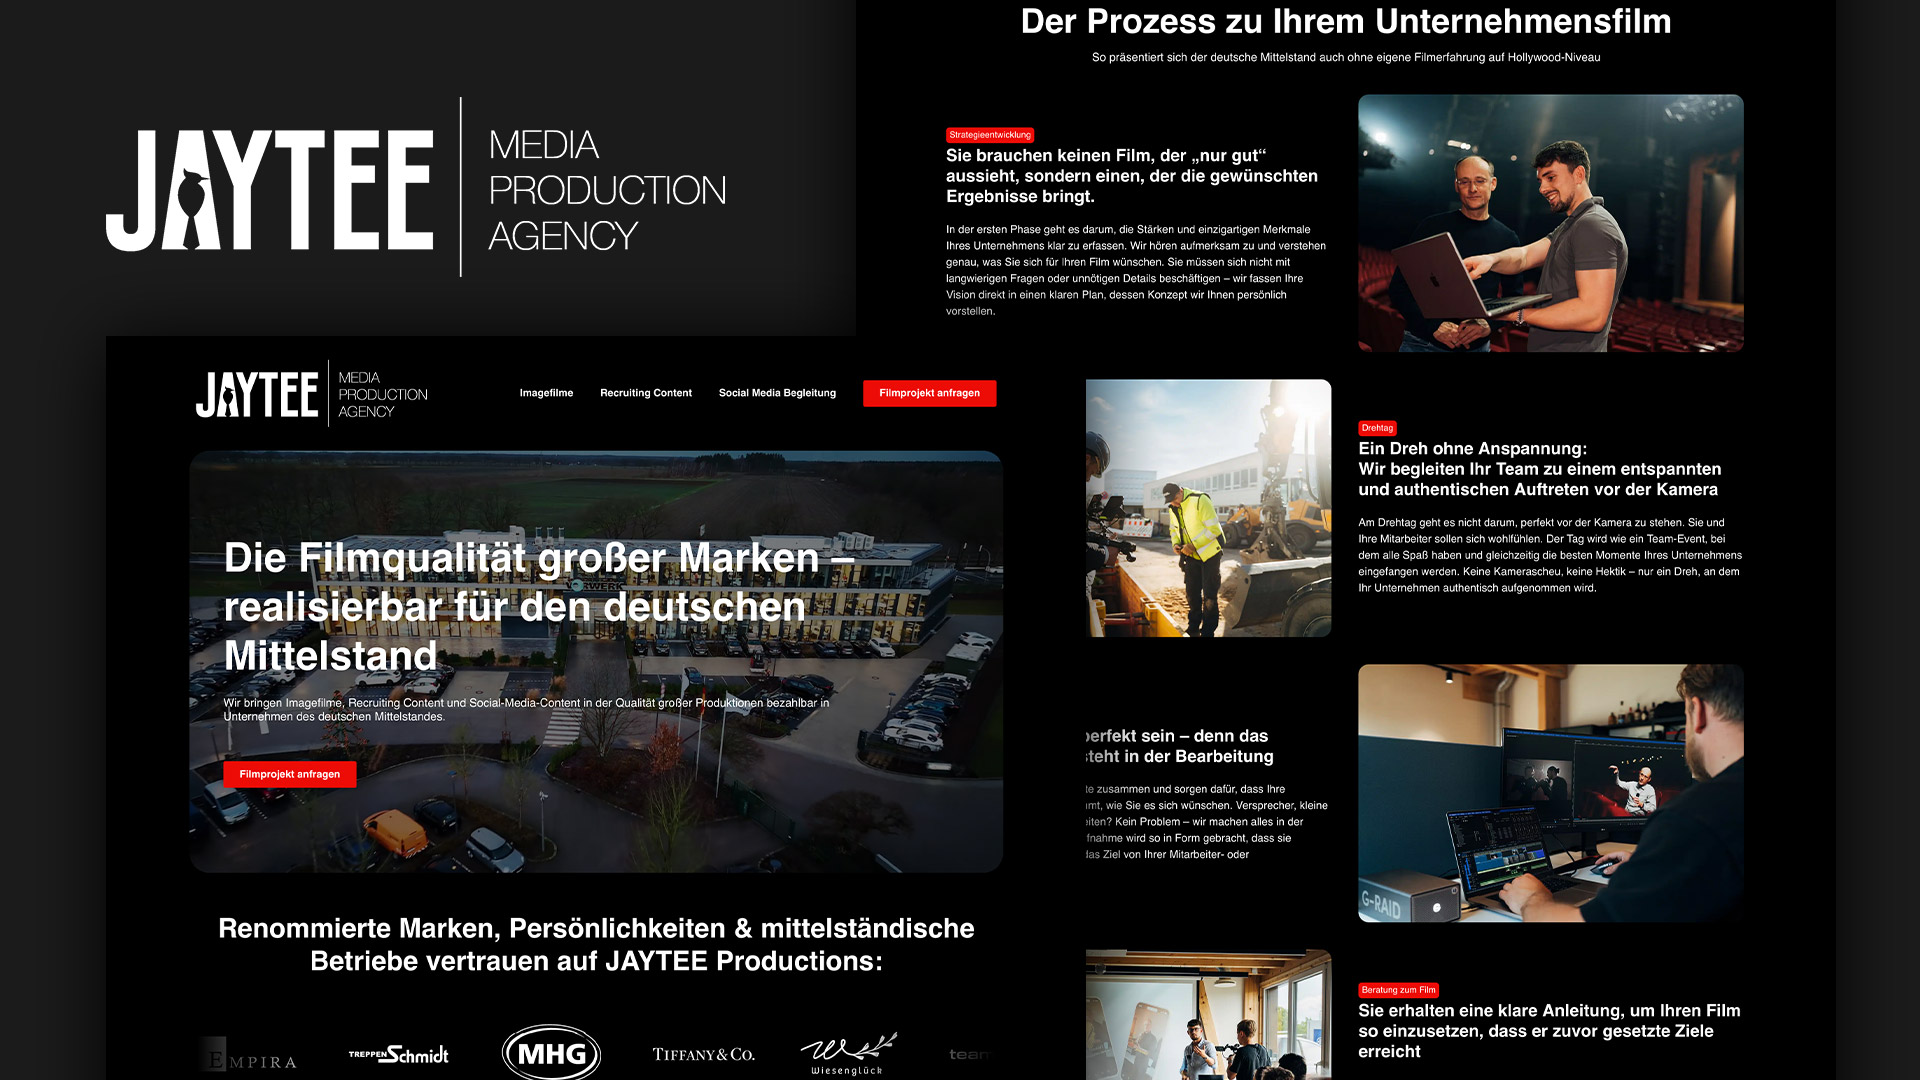Screen dimensions: 1920x1080
Task: Click the Drehtag red tag
Action: pos(1377,428)
